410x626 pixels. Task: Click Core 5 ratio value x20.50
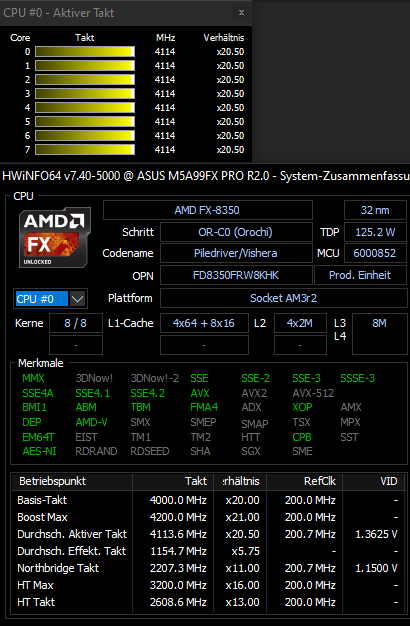click(230, 121)
